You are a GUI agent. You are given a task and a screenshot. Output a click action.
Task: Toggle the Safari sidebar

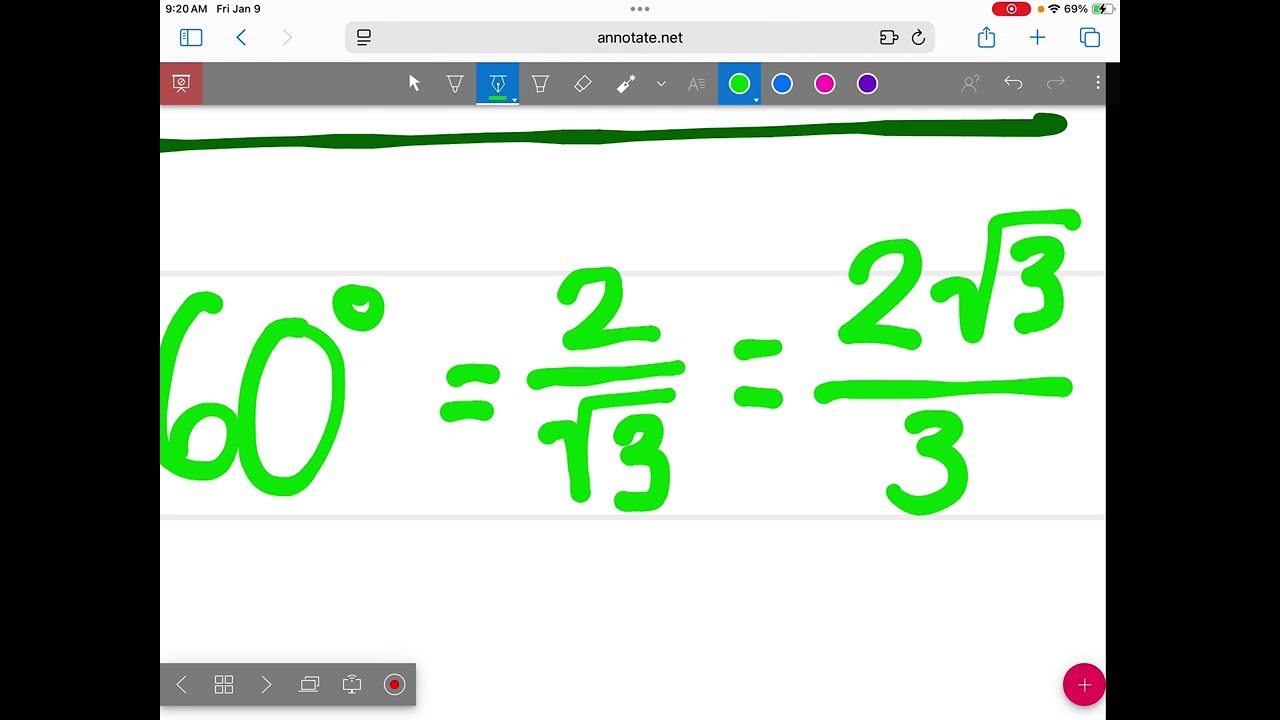point(191,37)
